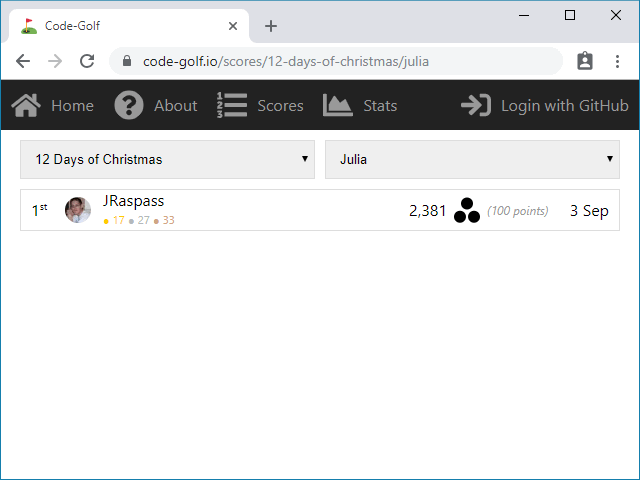The image size is (640, 480).
Task: Go back with the browser back arrow
Action: (23, 61)
